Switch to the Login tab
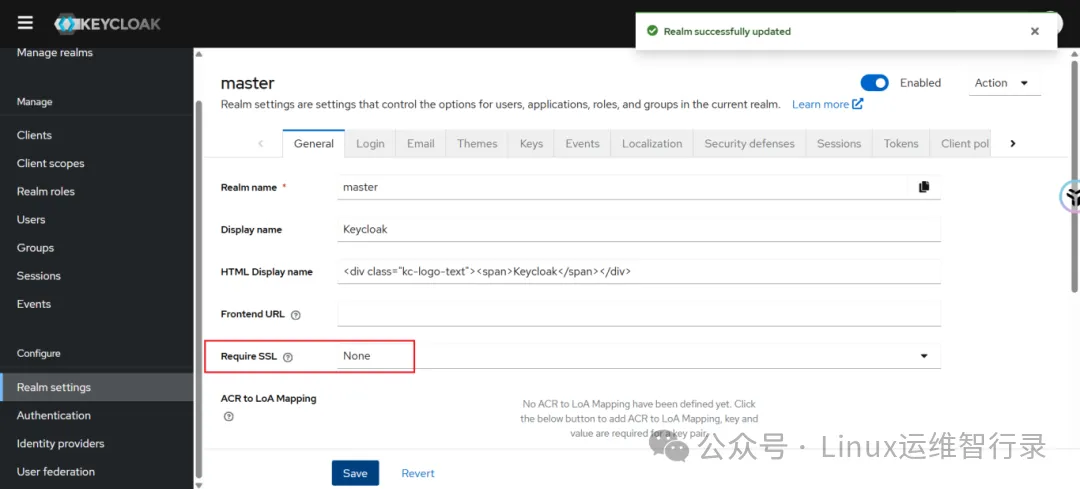 pyautogui.click(x=370, y=144)
